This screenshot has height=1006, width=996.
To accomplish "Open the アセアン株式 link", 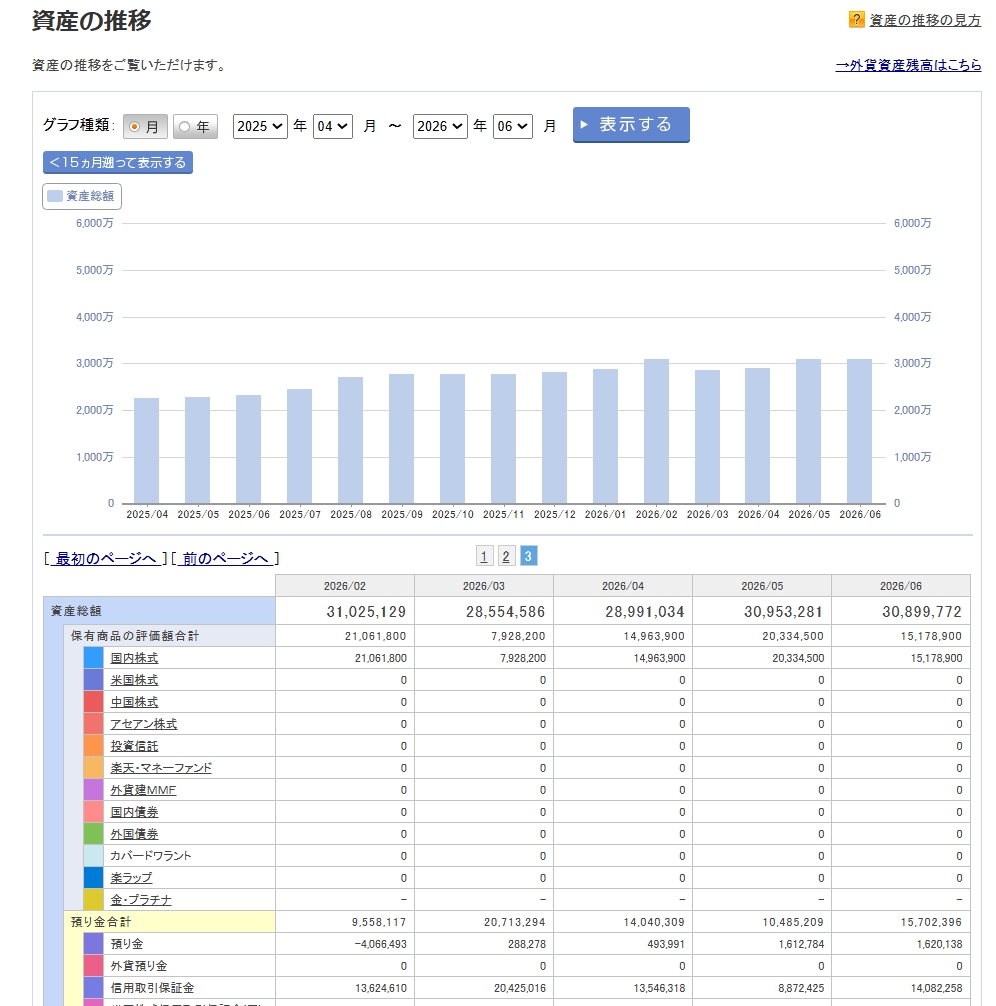I will coord(143,724).
